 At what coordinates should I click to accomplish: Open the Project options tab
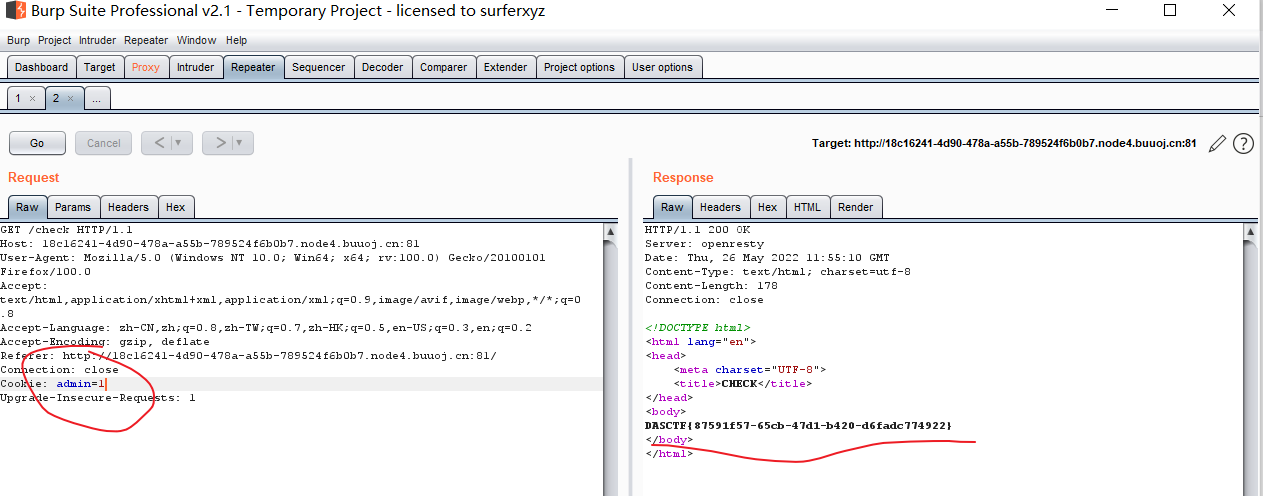580,67
